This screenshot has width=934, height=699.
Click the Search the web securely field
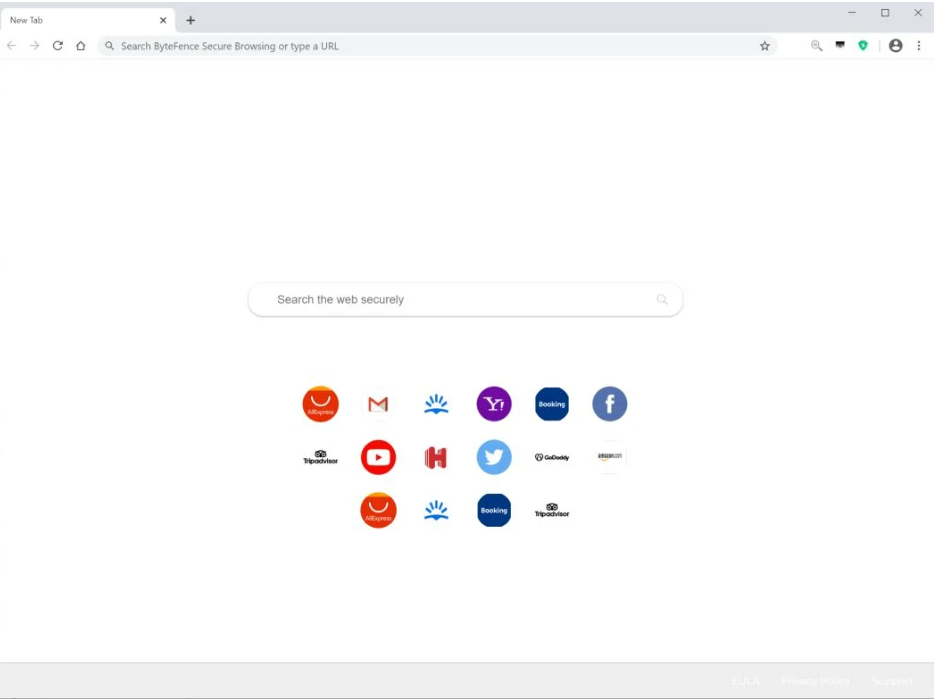465,300
